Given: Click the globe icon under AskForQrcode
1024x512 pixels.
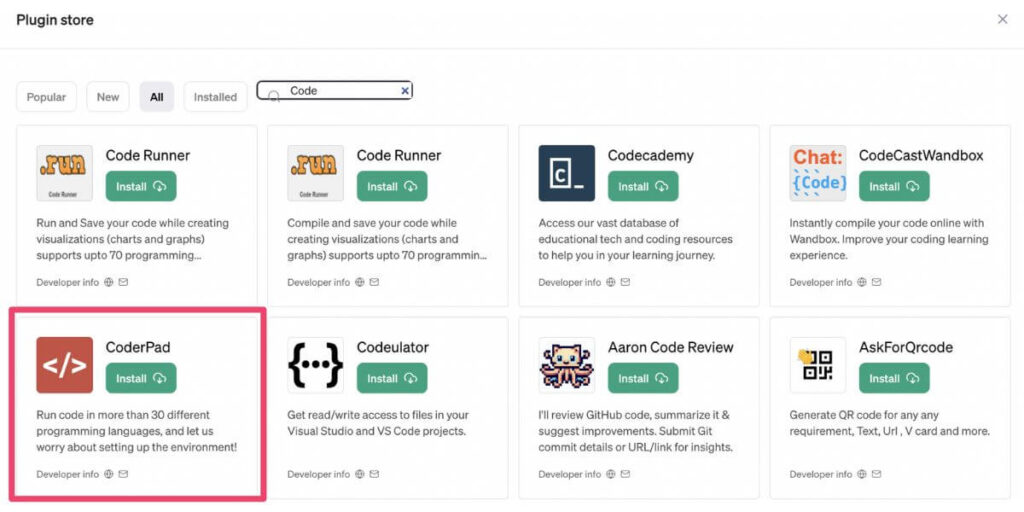Looking at the screenshot, I should point(862,474).
